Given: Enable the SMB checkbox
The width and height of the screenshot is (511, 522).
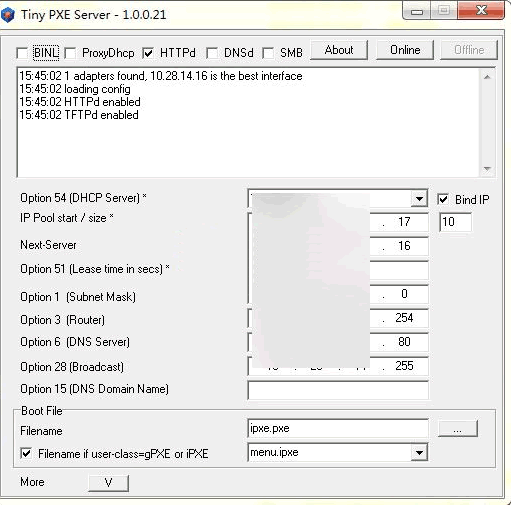Looking at the screenshot, I should pos(268,53).
